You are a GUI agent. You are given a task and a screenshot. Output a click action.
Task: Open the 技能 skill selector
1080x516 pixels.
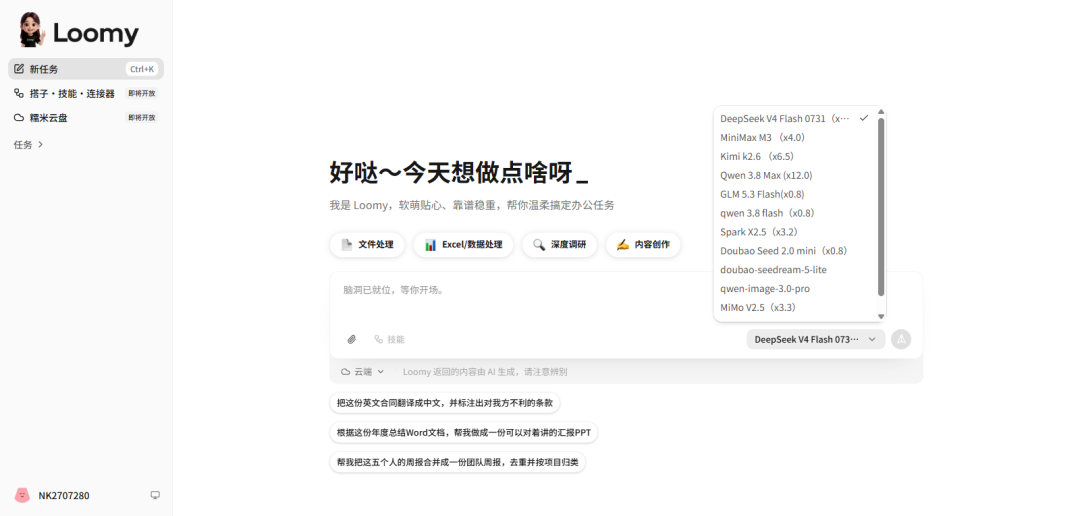click(x=390, y=340)
